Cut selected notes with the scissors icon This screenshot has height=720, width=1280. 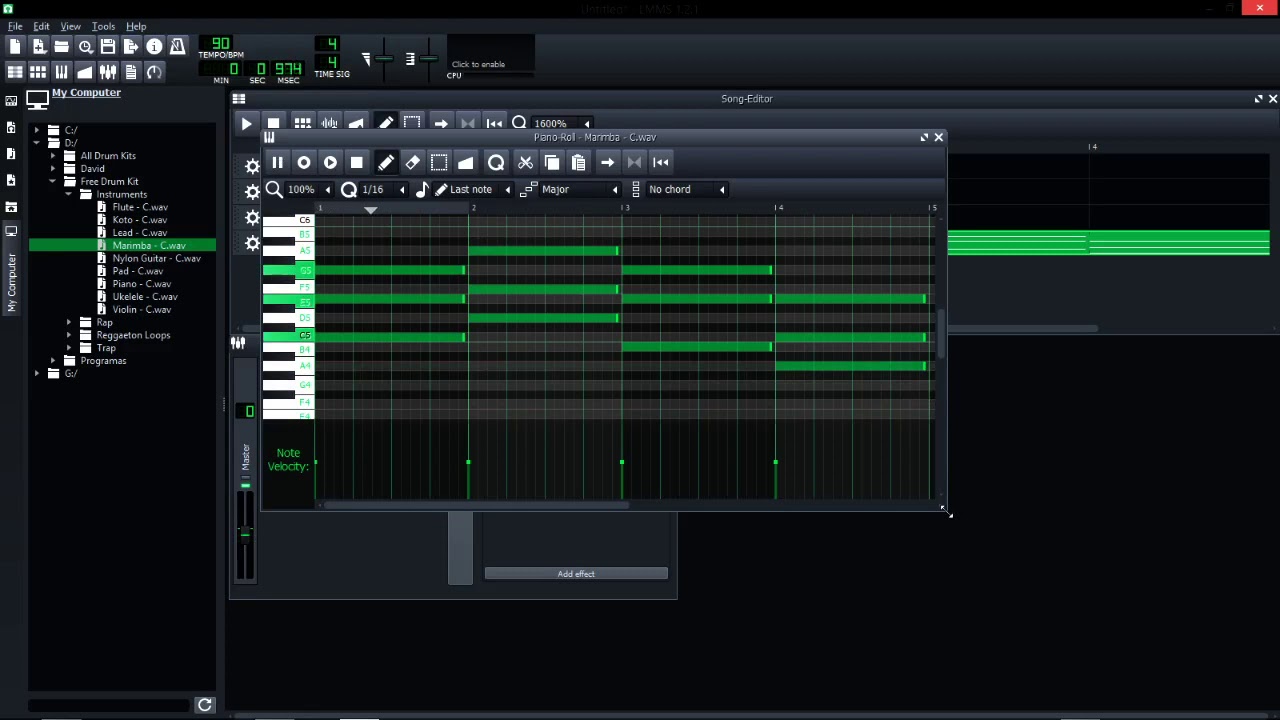pyautogui.click(x=525, y=162)
